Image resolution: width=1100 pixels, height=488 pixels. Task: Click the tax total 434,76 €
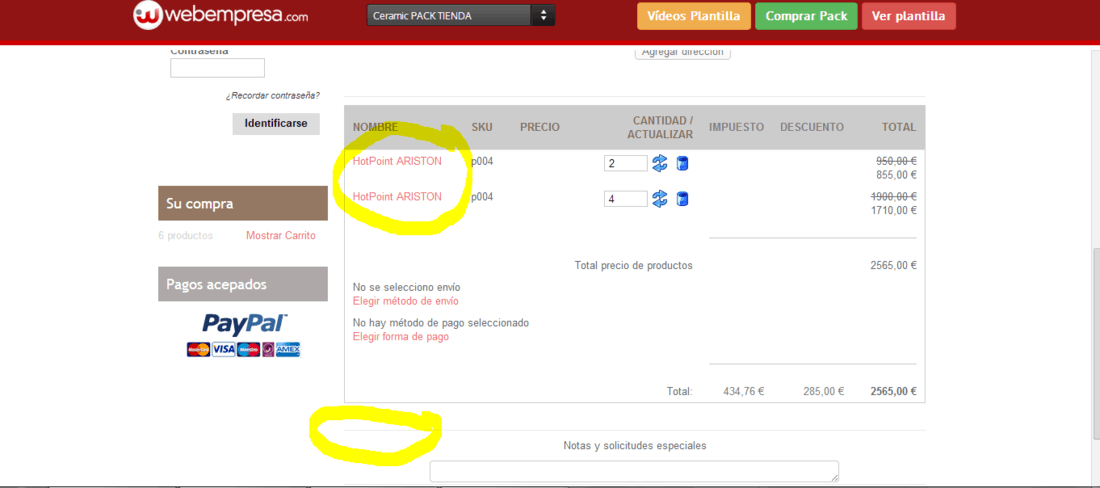click(x=744, y=392)
